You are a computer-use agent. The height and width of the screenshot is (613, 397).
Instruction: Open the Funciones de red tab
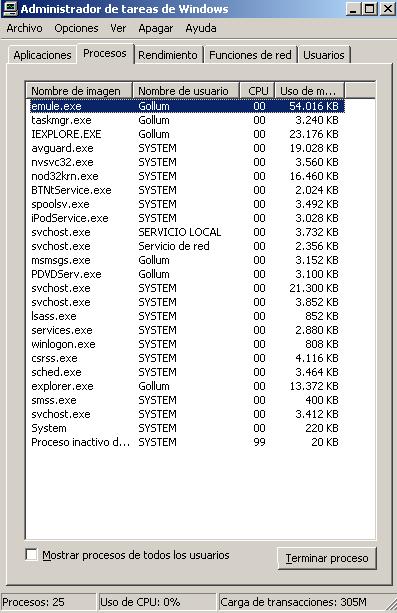(250, 55)
